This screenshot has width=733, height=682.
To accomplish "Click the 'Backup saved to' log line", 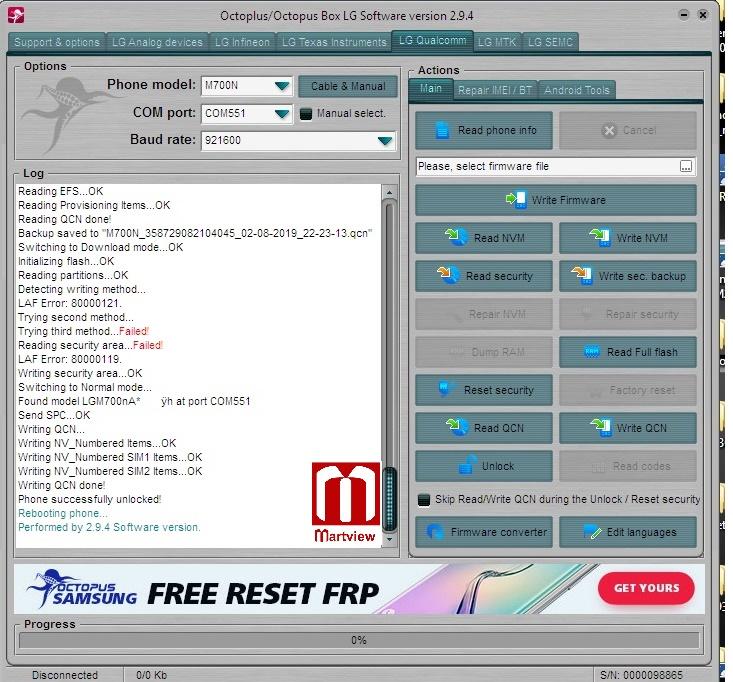I will point(195,233).
